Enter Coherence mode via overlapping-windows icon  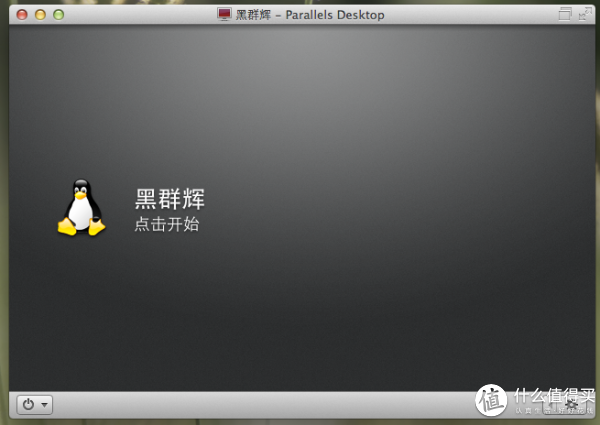565,14
